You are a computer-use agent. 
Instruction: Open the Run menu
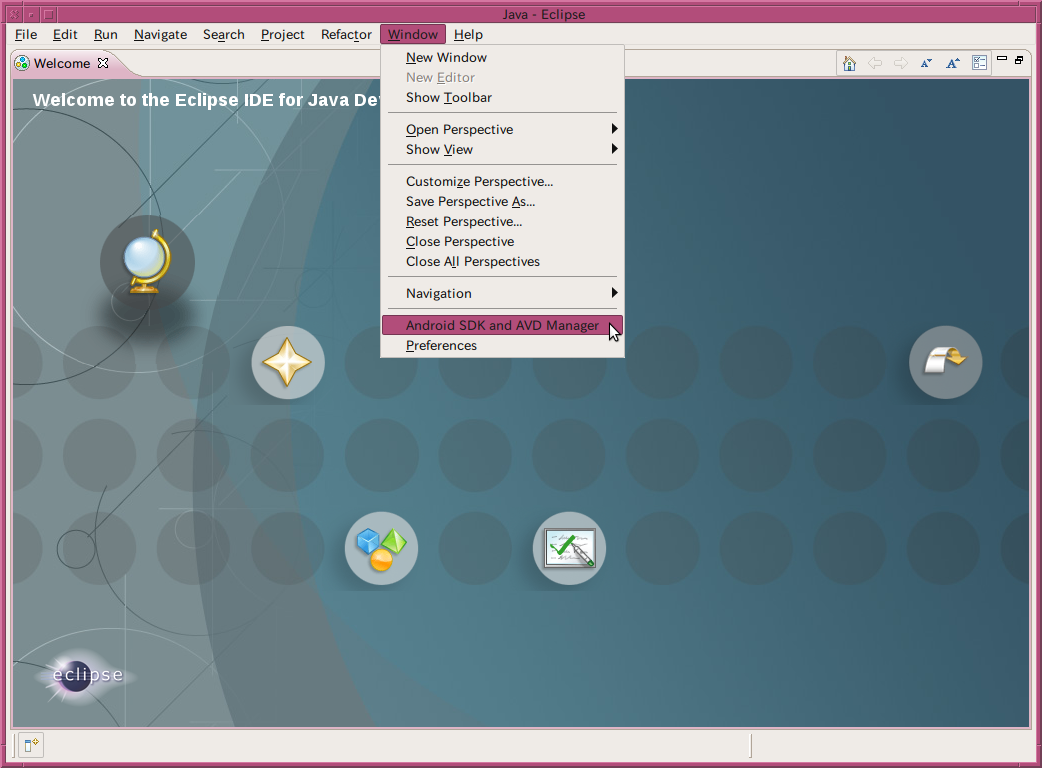[x=106, y=35]
